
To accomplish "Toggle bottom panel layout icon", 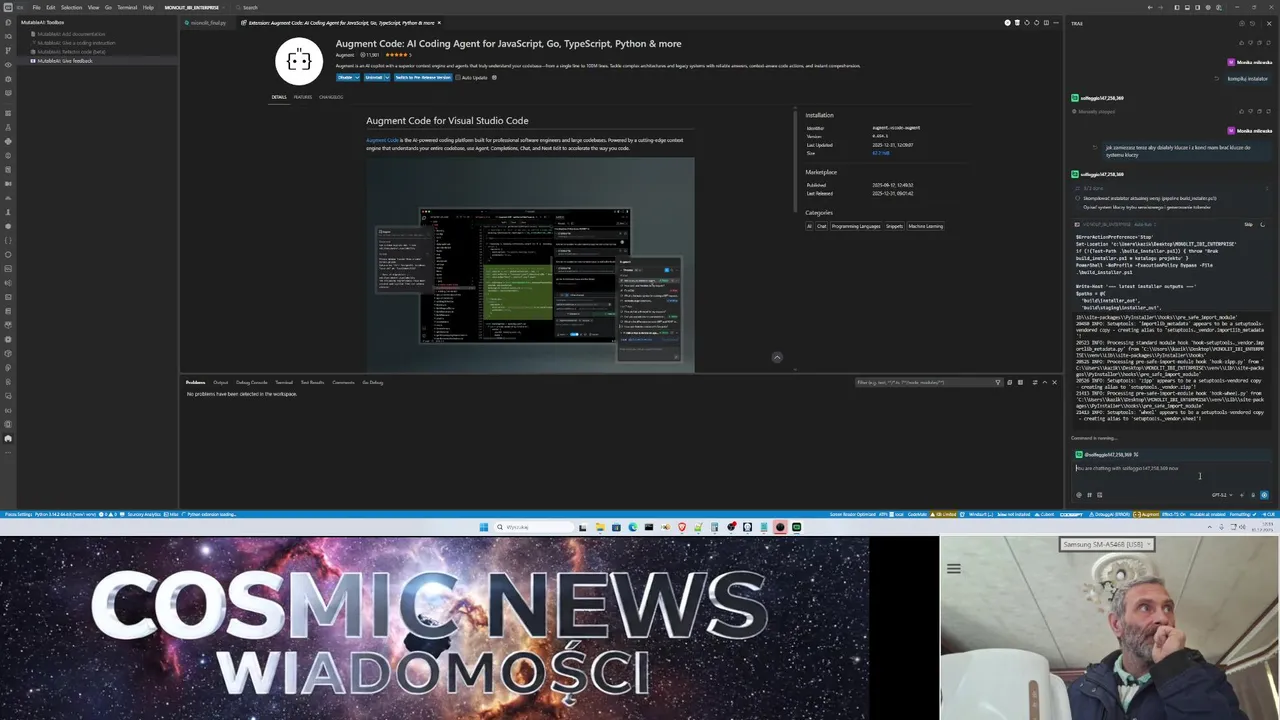I will click(x=1189, y=7).
